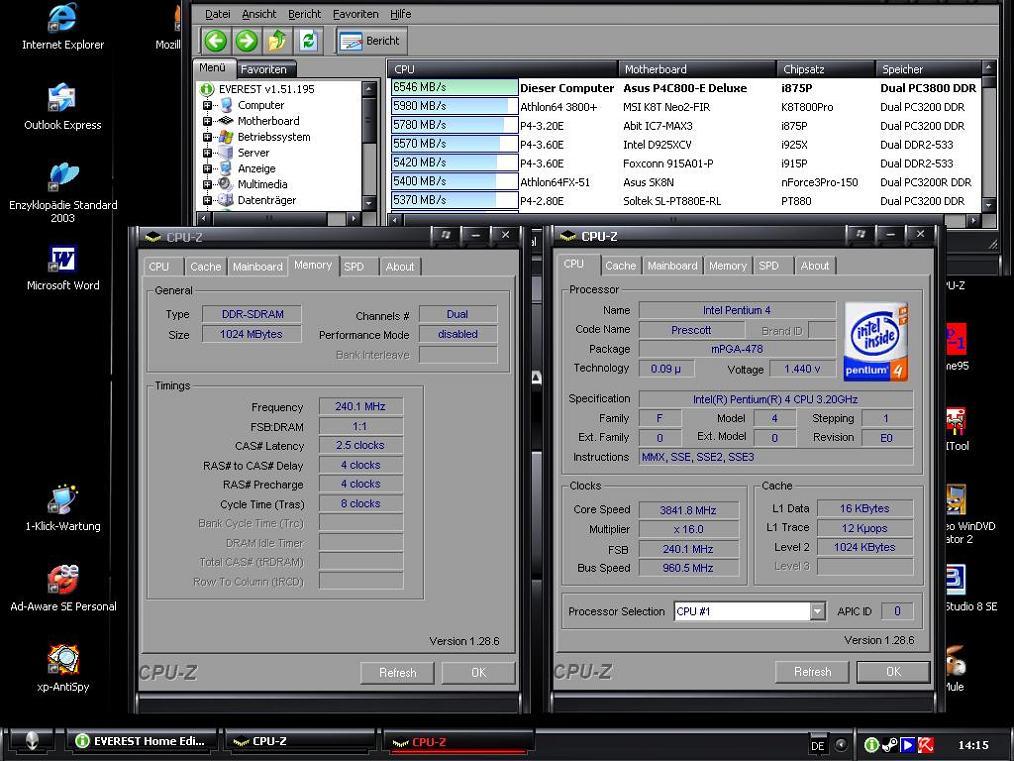The image size is (1014, 761).
Task: Open the Ansicht menu in EVEREST
Action: (x=259, y=14)
